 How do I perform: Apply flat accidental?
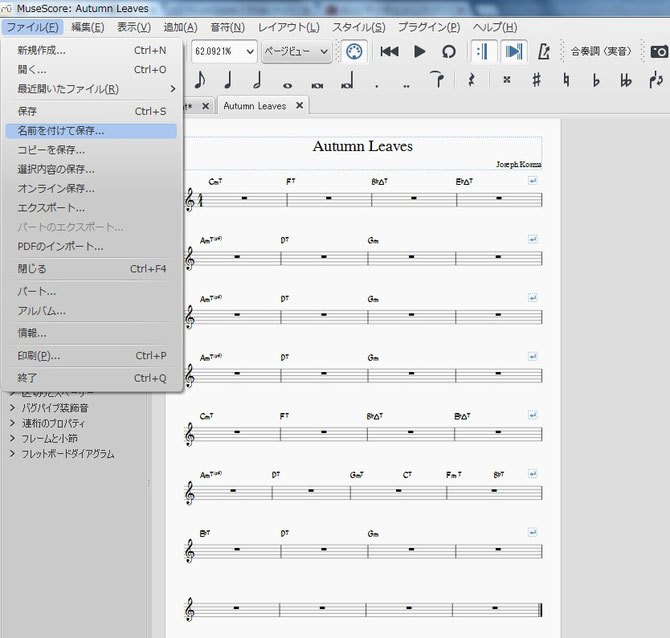point(596,80)
